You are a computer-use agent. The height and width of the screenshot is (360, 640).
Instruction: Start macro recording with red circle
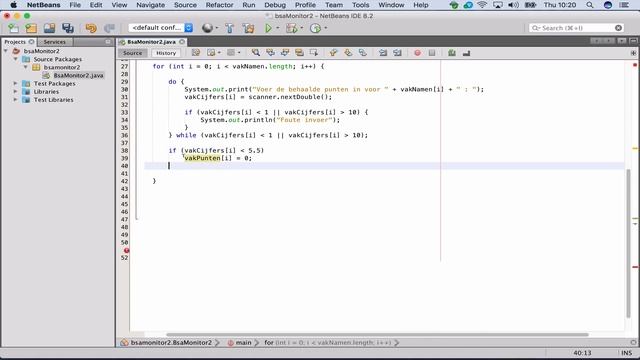click(x=417, y=53)
